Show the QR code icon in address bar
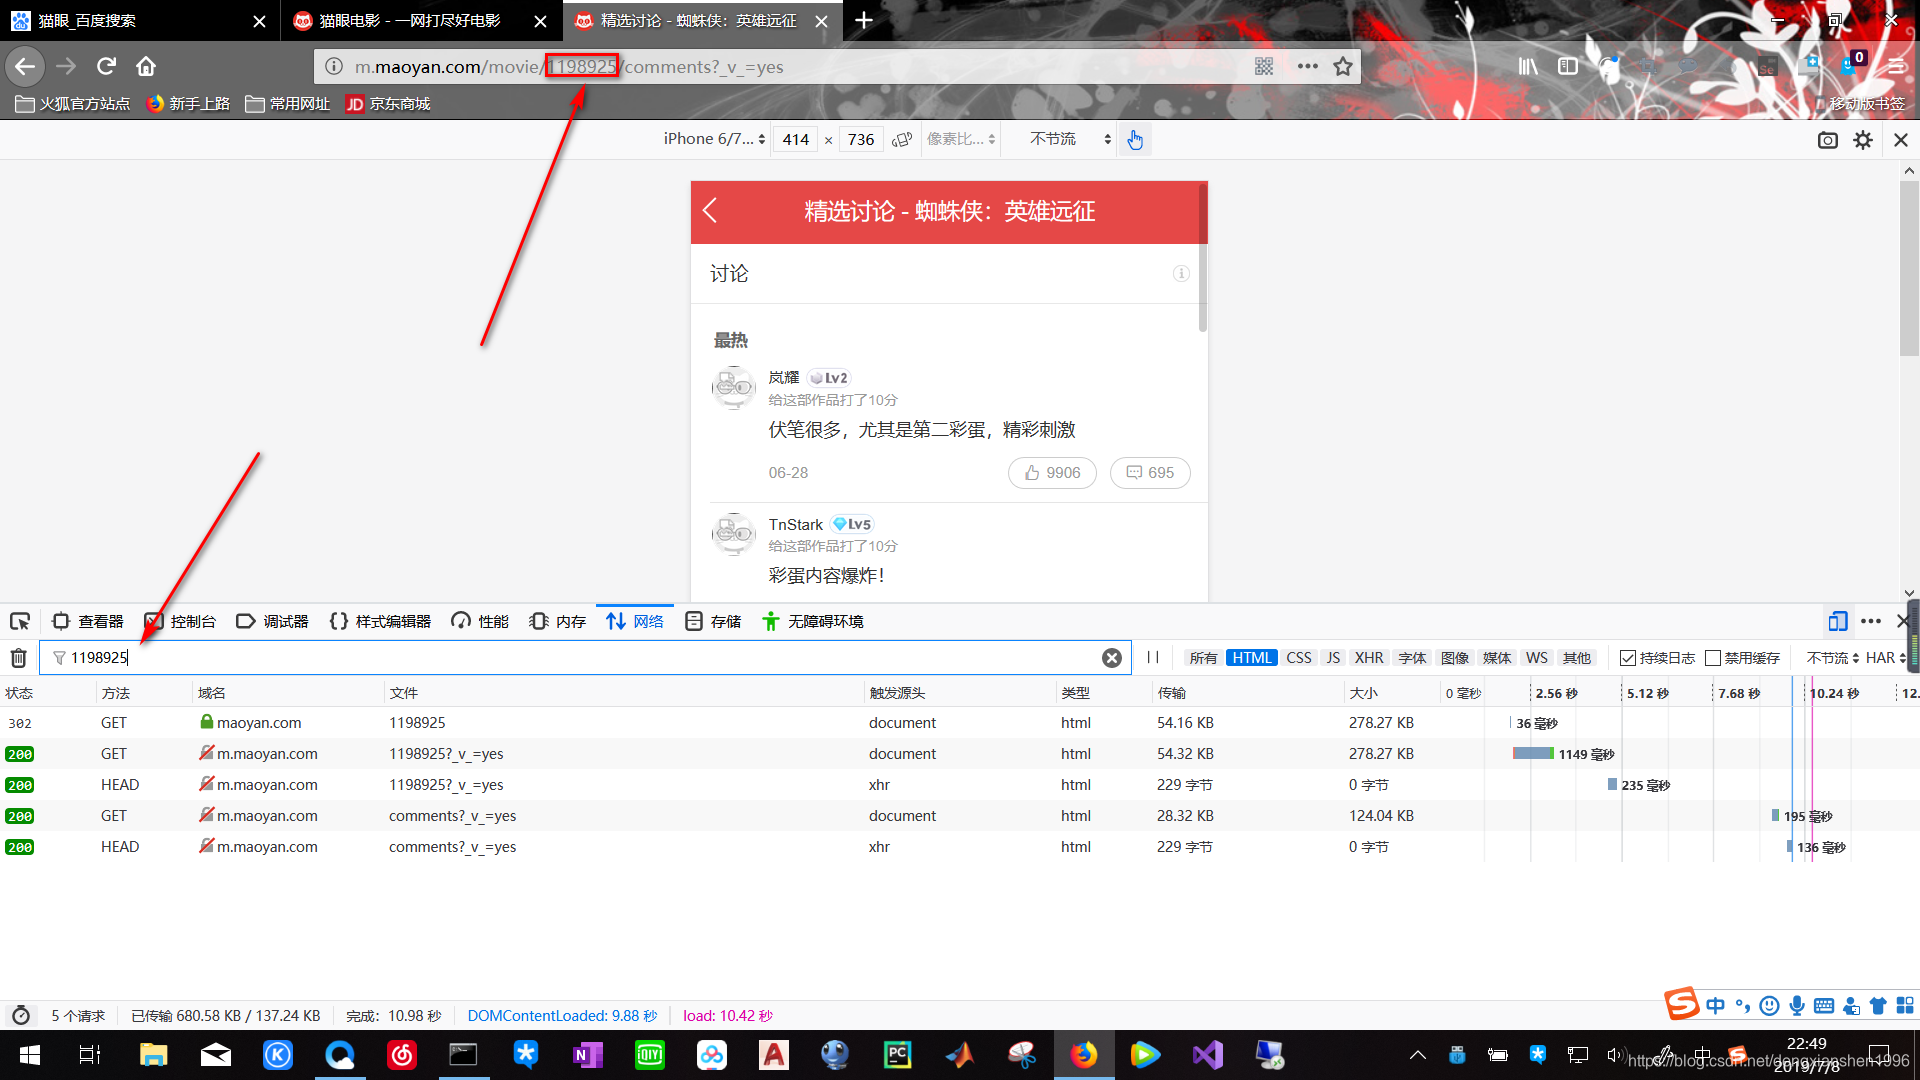This screenshot has width=1920, height=1080. click(x=1264, y=66)
